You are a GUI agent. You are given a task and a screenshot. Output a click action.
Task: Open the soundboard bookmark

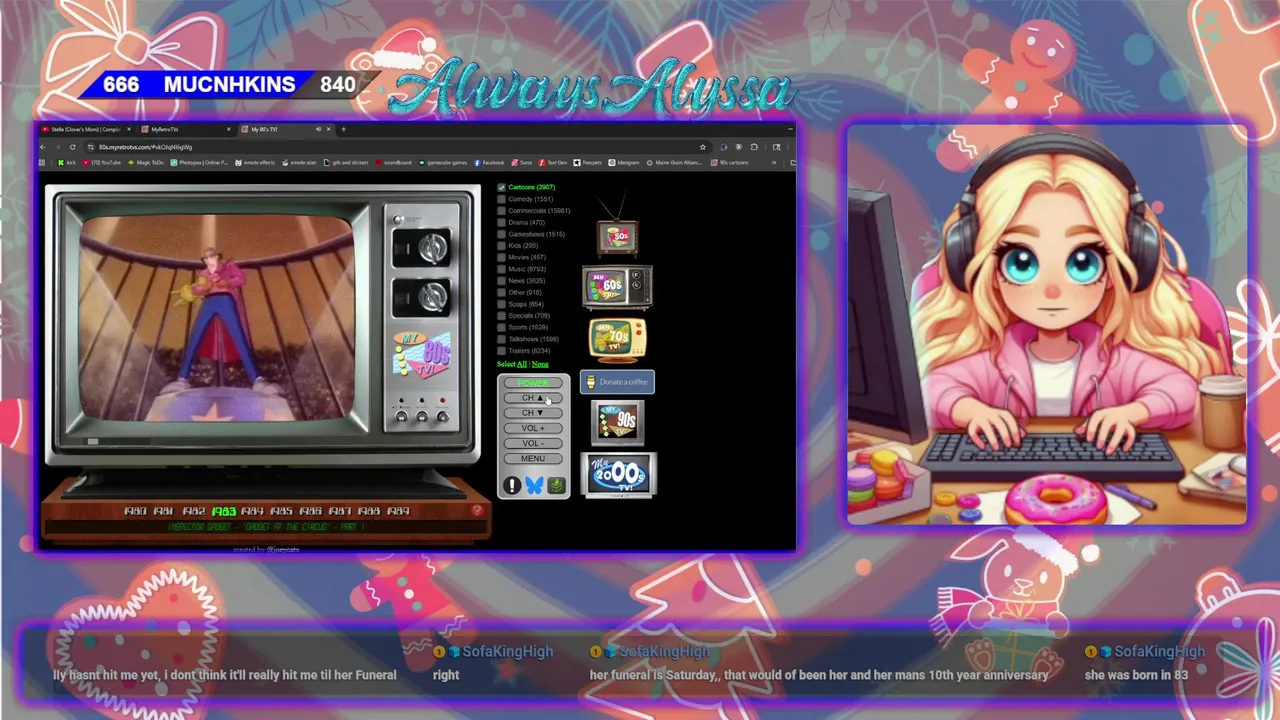coord(394,162)
